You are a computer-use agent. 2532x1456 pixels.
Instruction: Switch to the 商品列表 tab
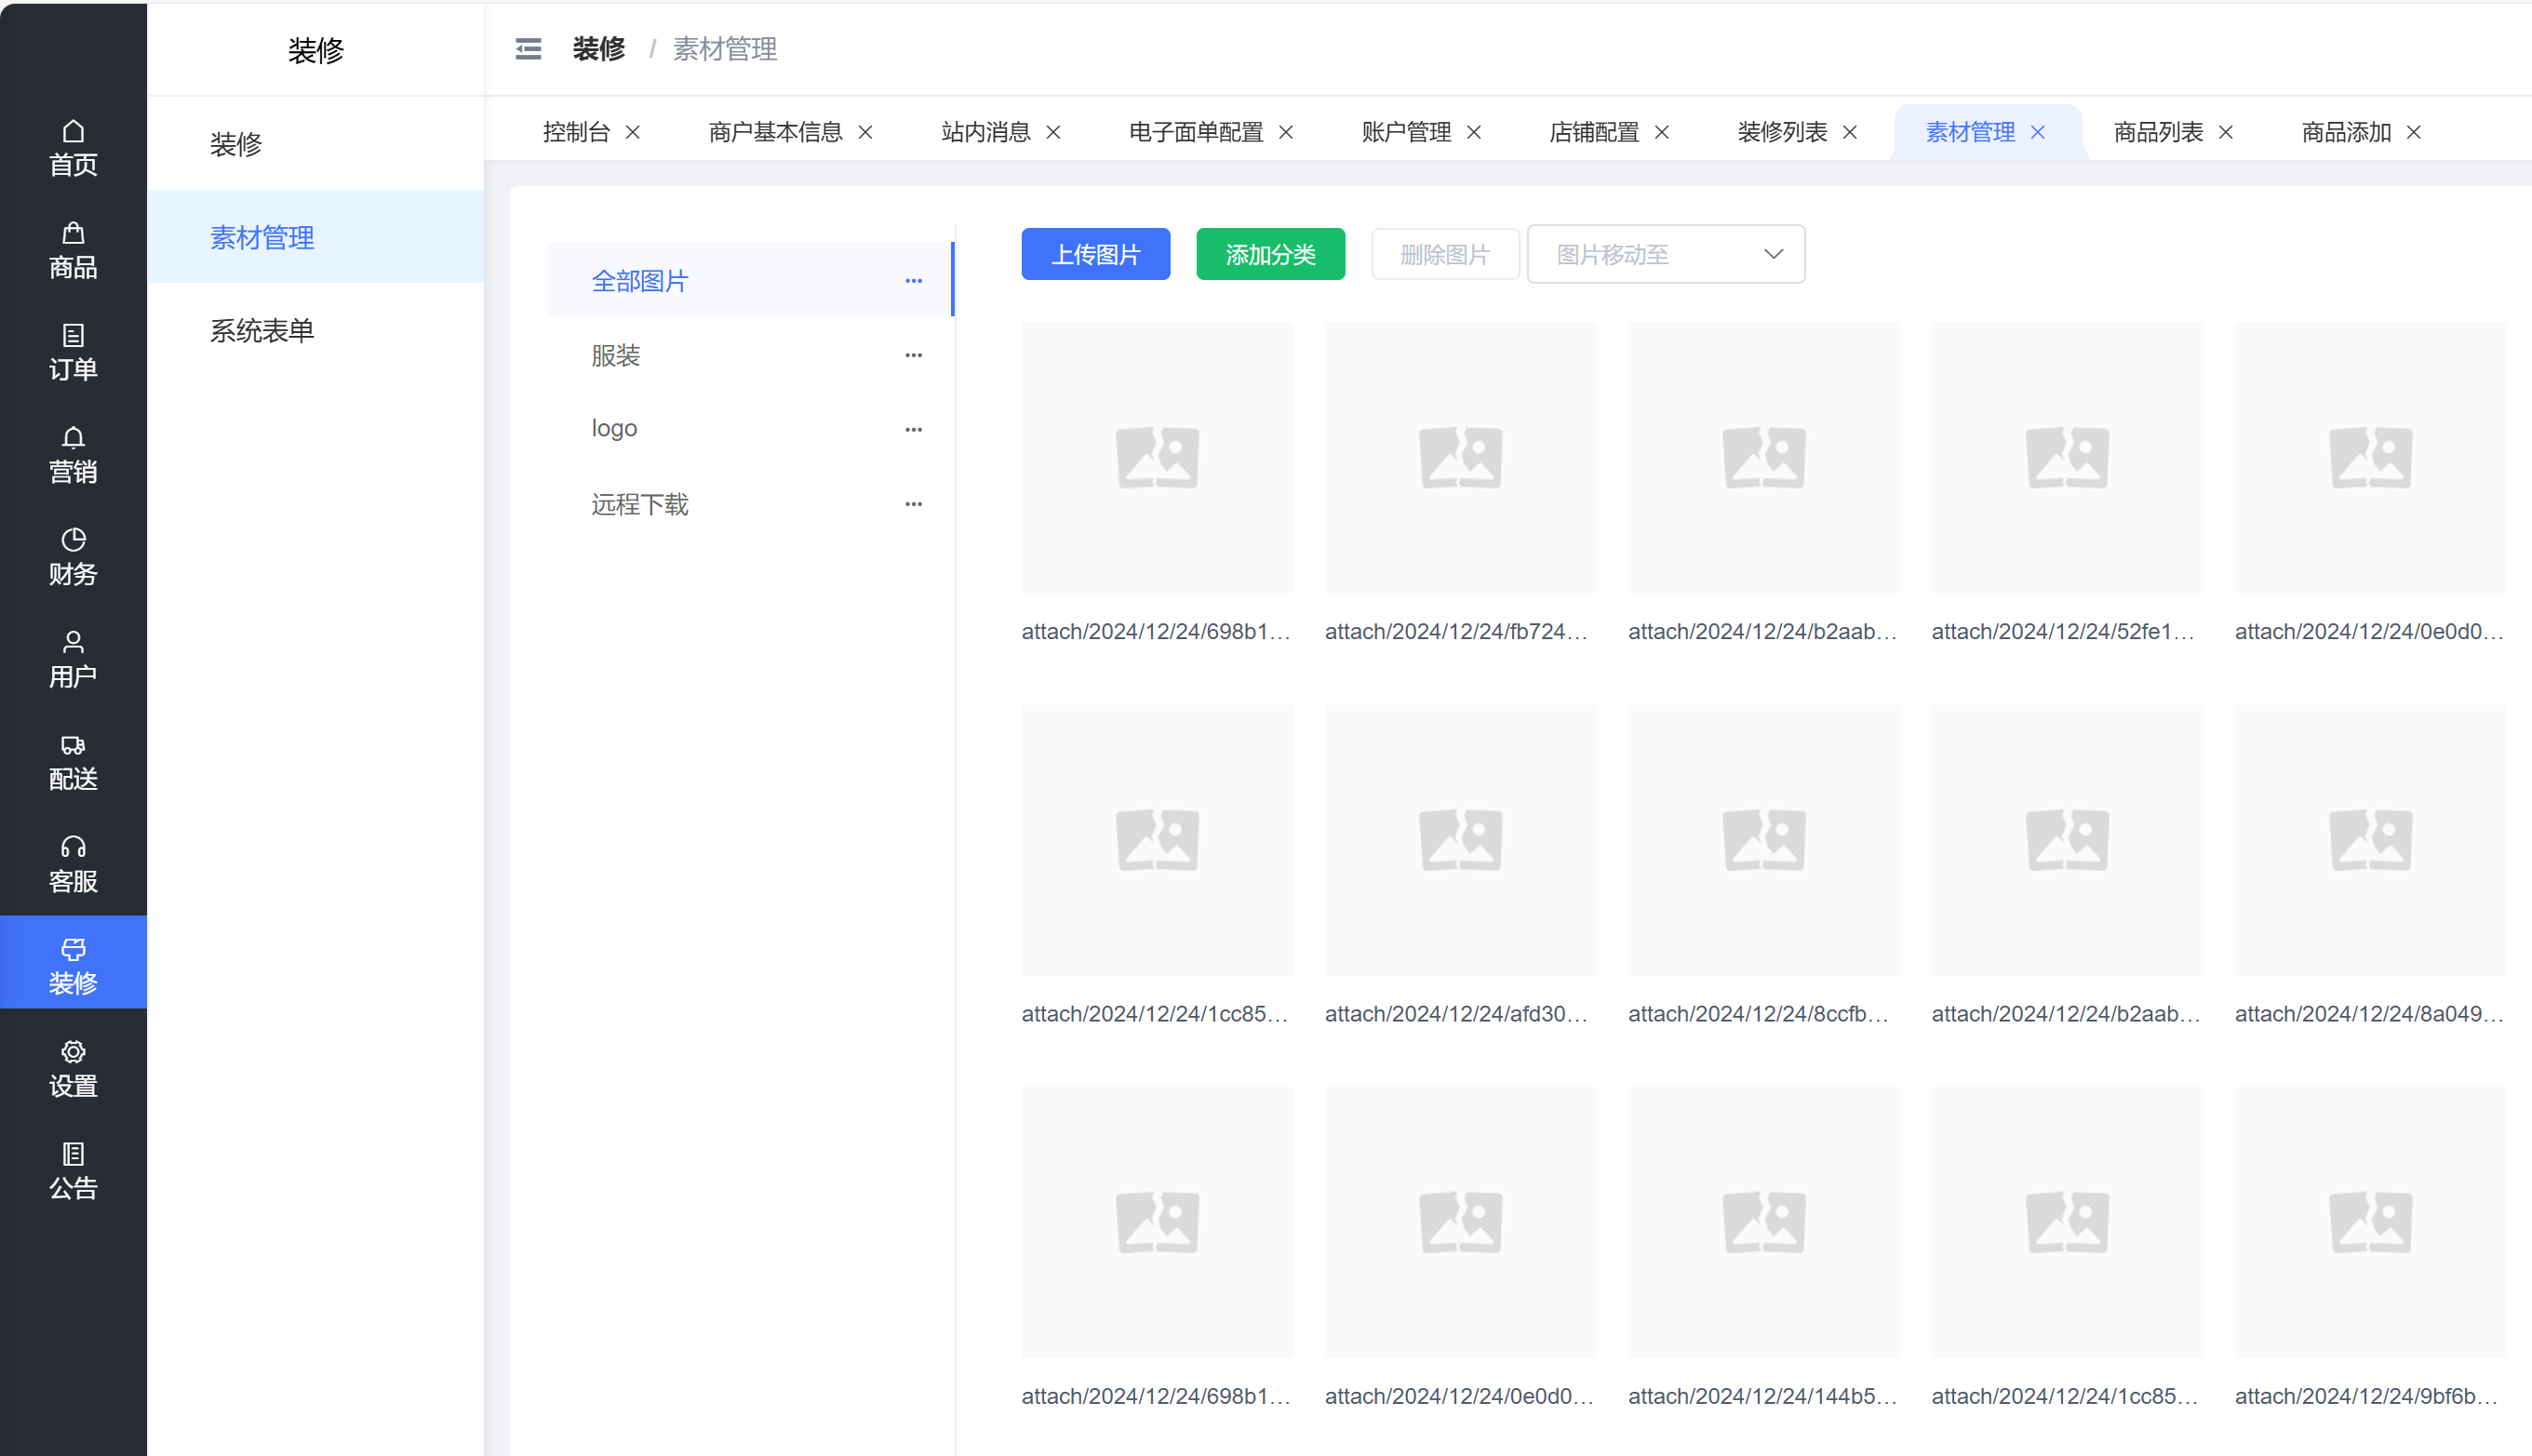[x=2159, y=132]
